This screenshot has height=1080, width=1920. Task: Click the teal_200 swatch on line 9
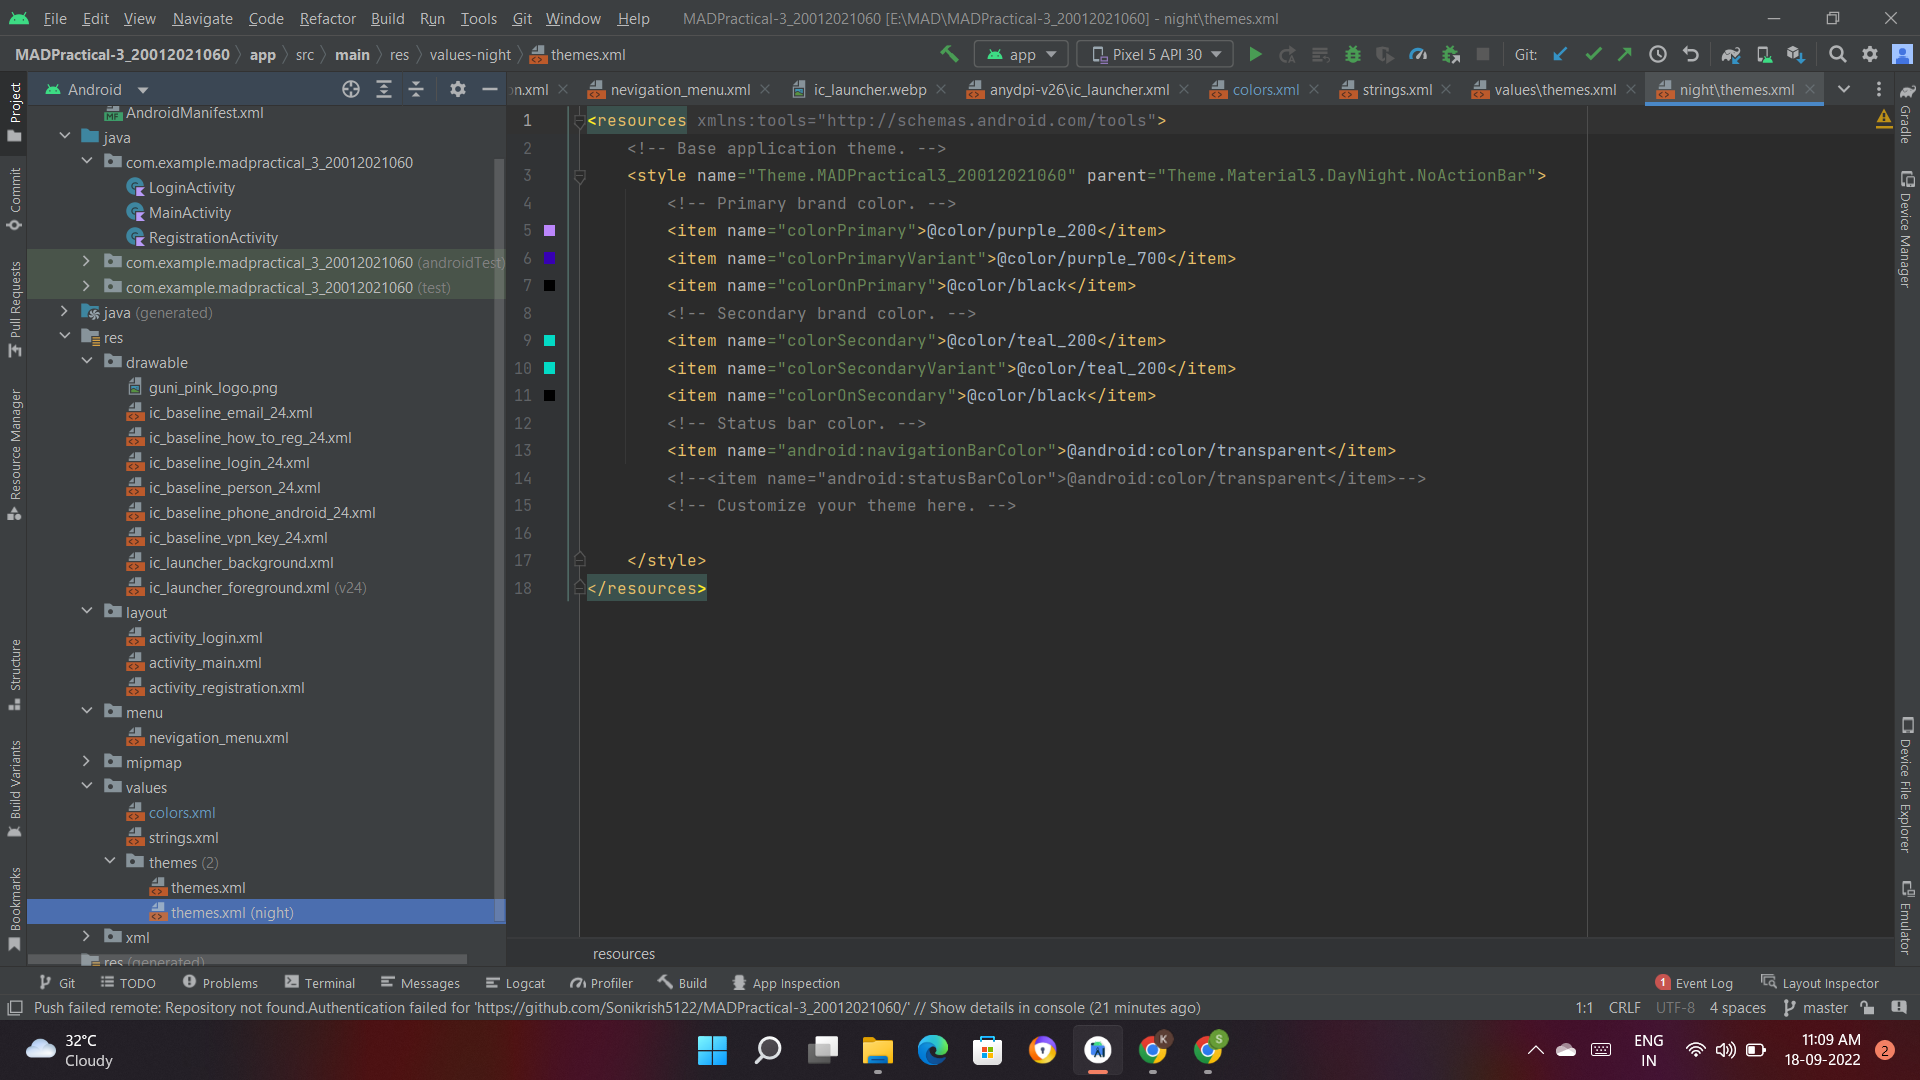(x=549, y=341)
